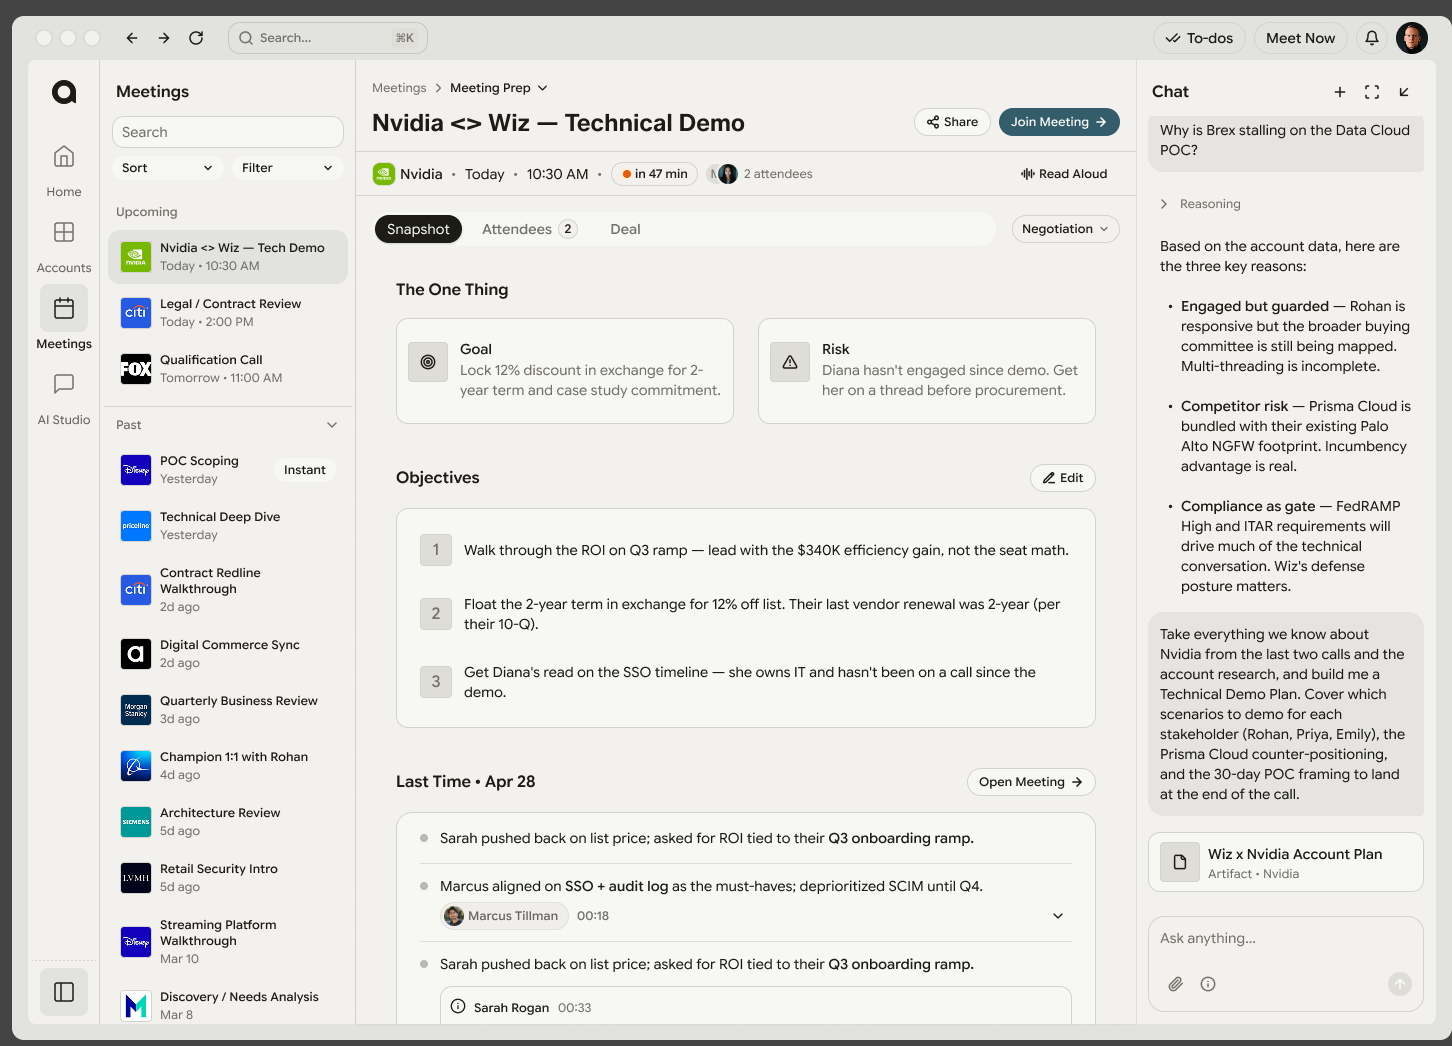Image resolution: width=1452 pixels, height=1046 pixels.
Task: Open Accounts in sidebar
Action: tap(64, 246)
